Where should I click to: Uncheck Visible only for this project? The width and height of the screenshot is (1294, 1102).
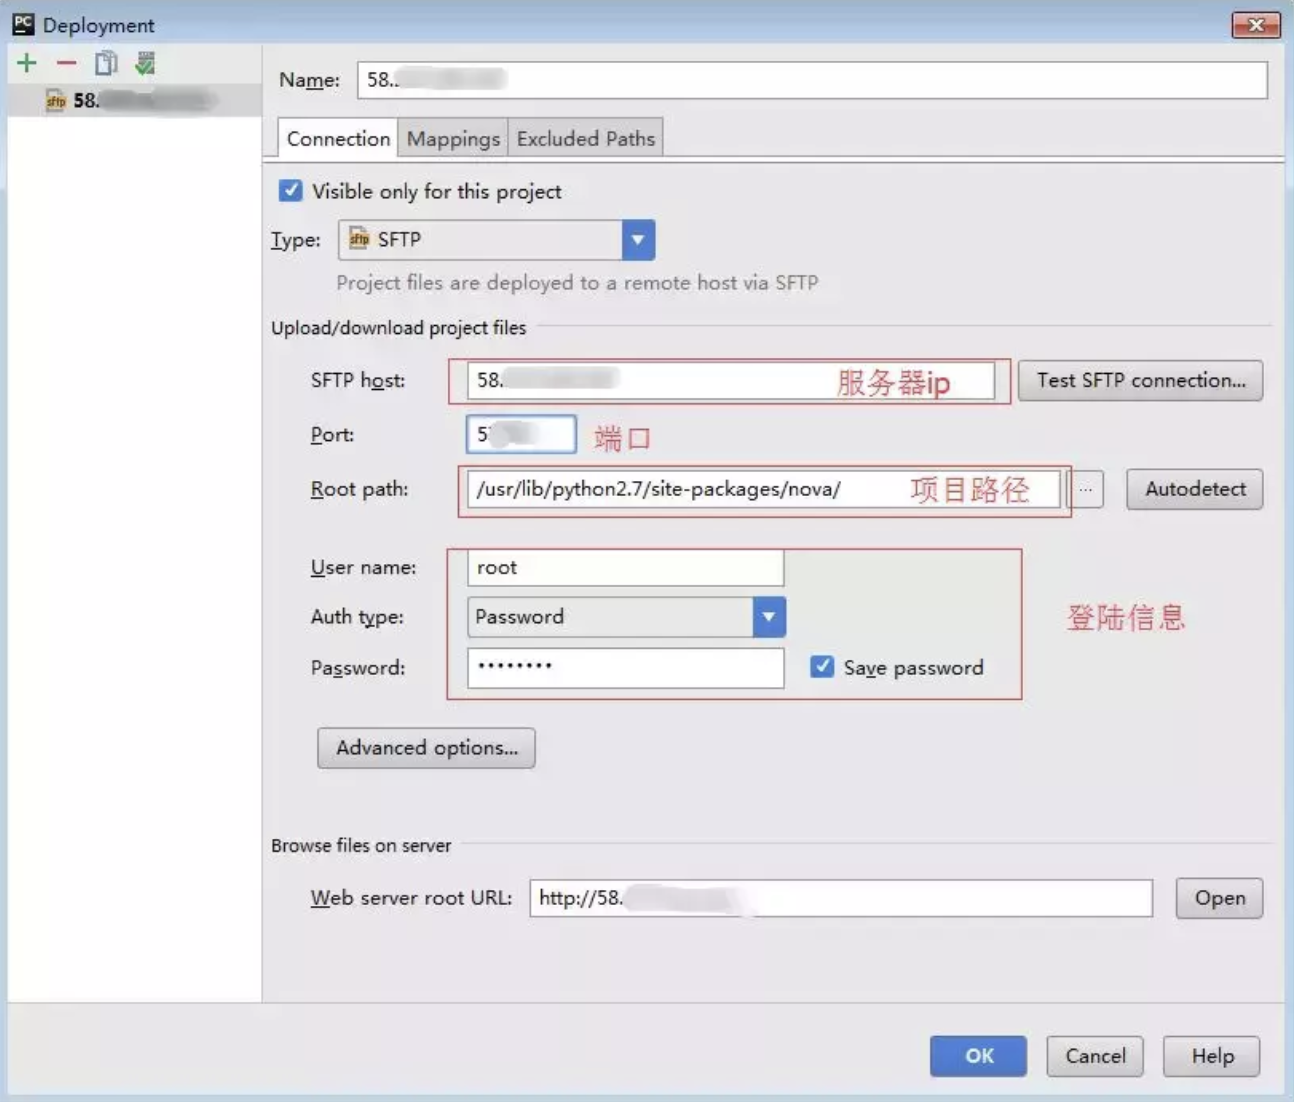click(291, 191)
